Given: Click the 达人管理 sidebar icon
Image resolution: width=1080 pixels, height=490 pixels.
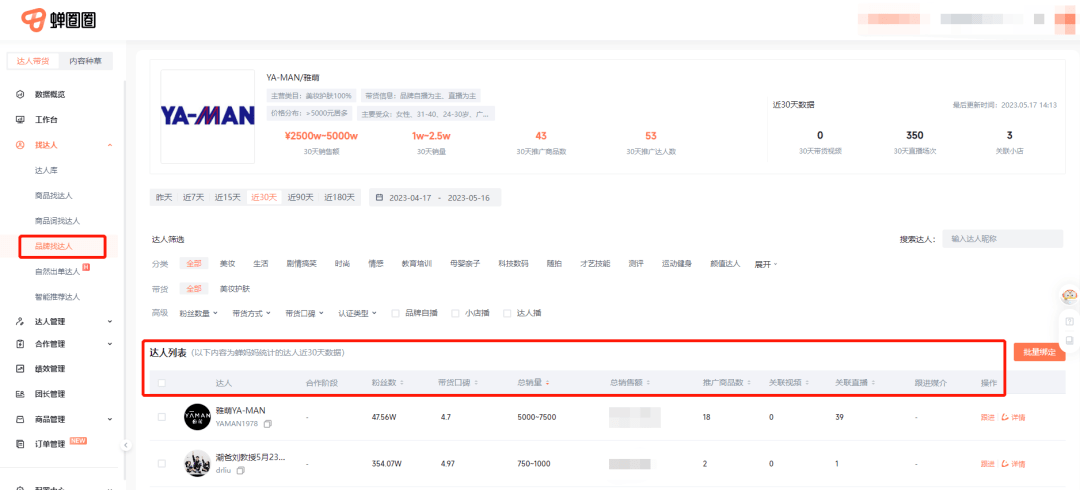Looking at the screenshot, I should (x=21, y=321).
